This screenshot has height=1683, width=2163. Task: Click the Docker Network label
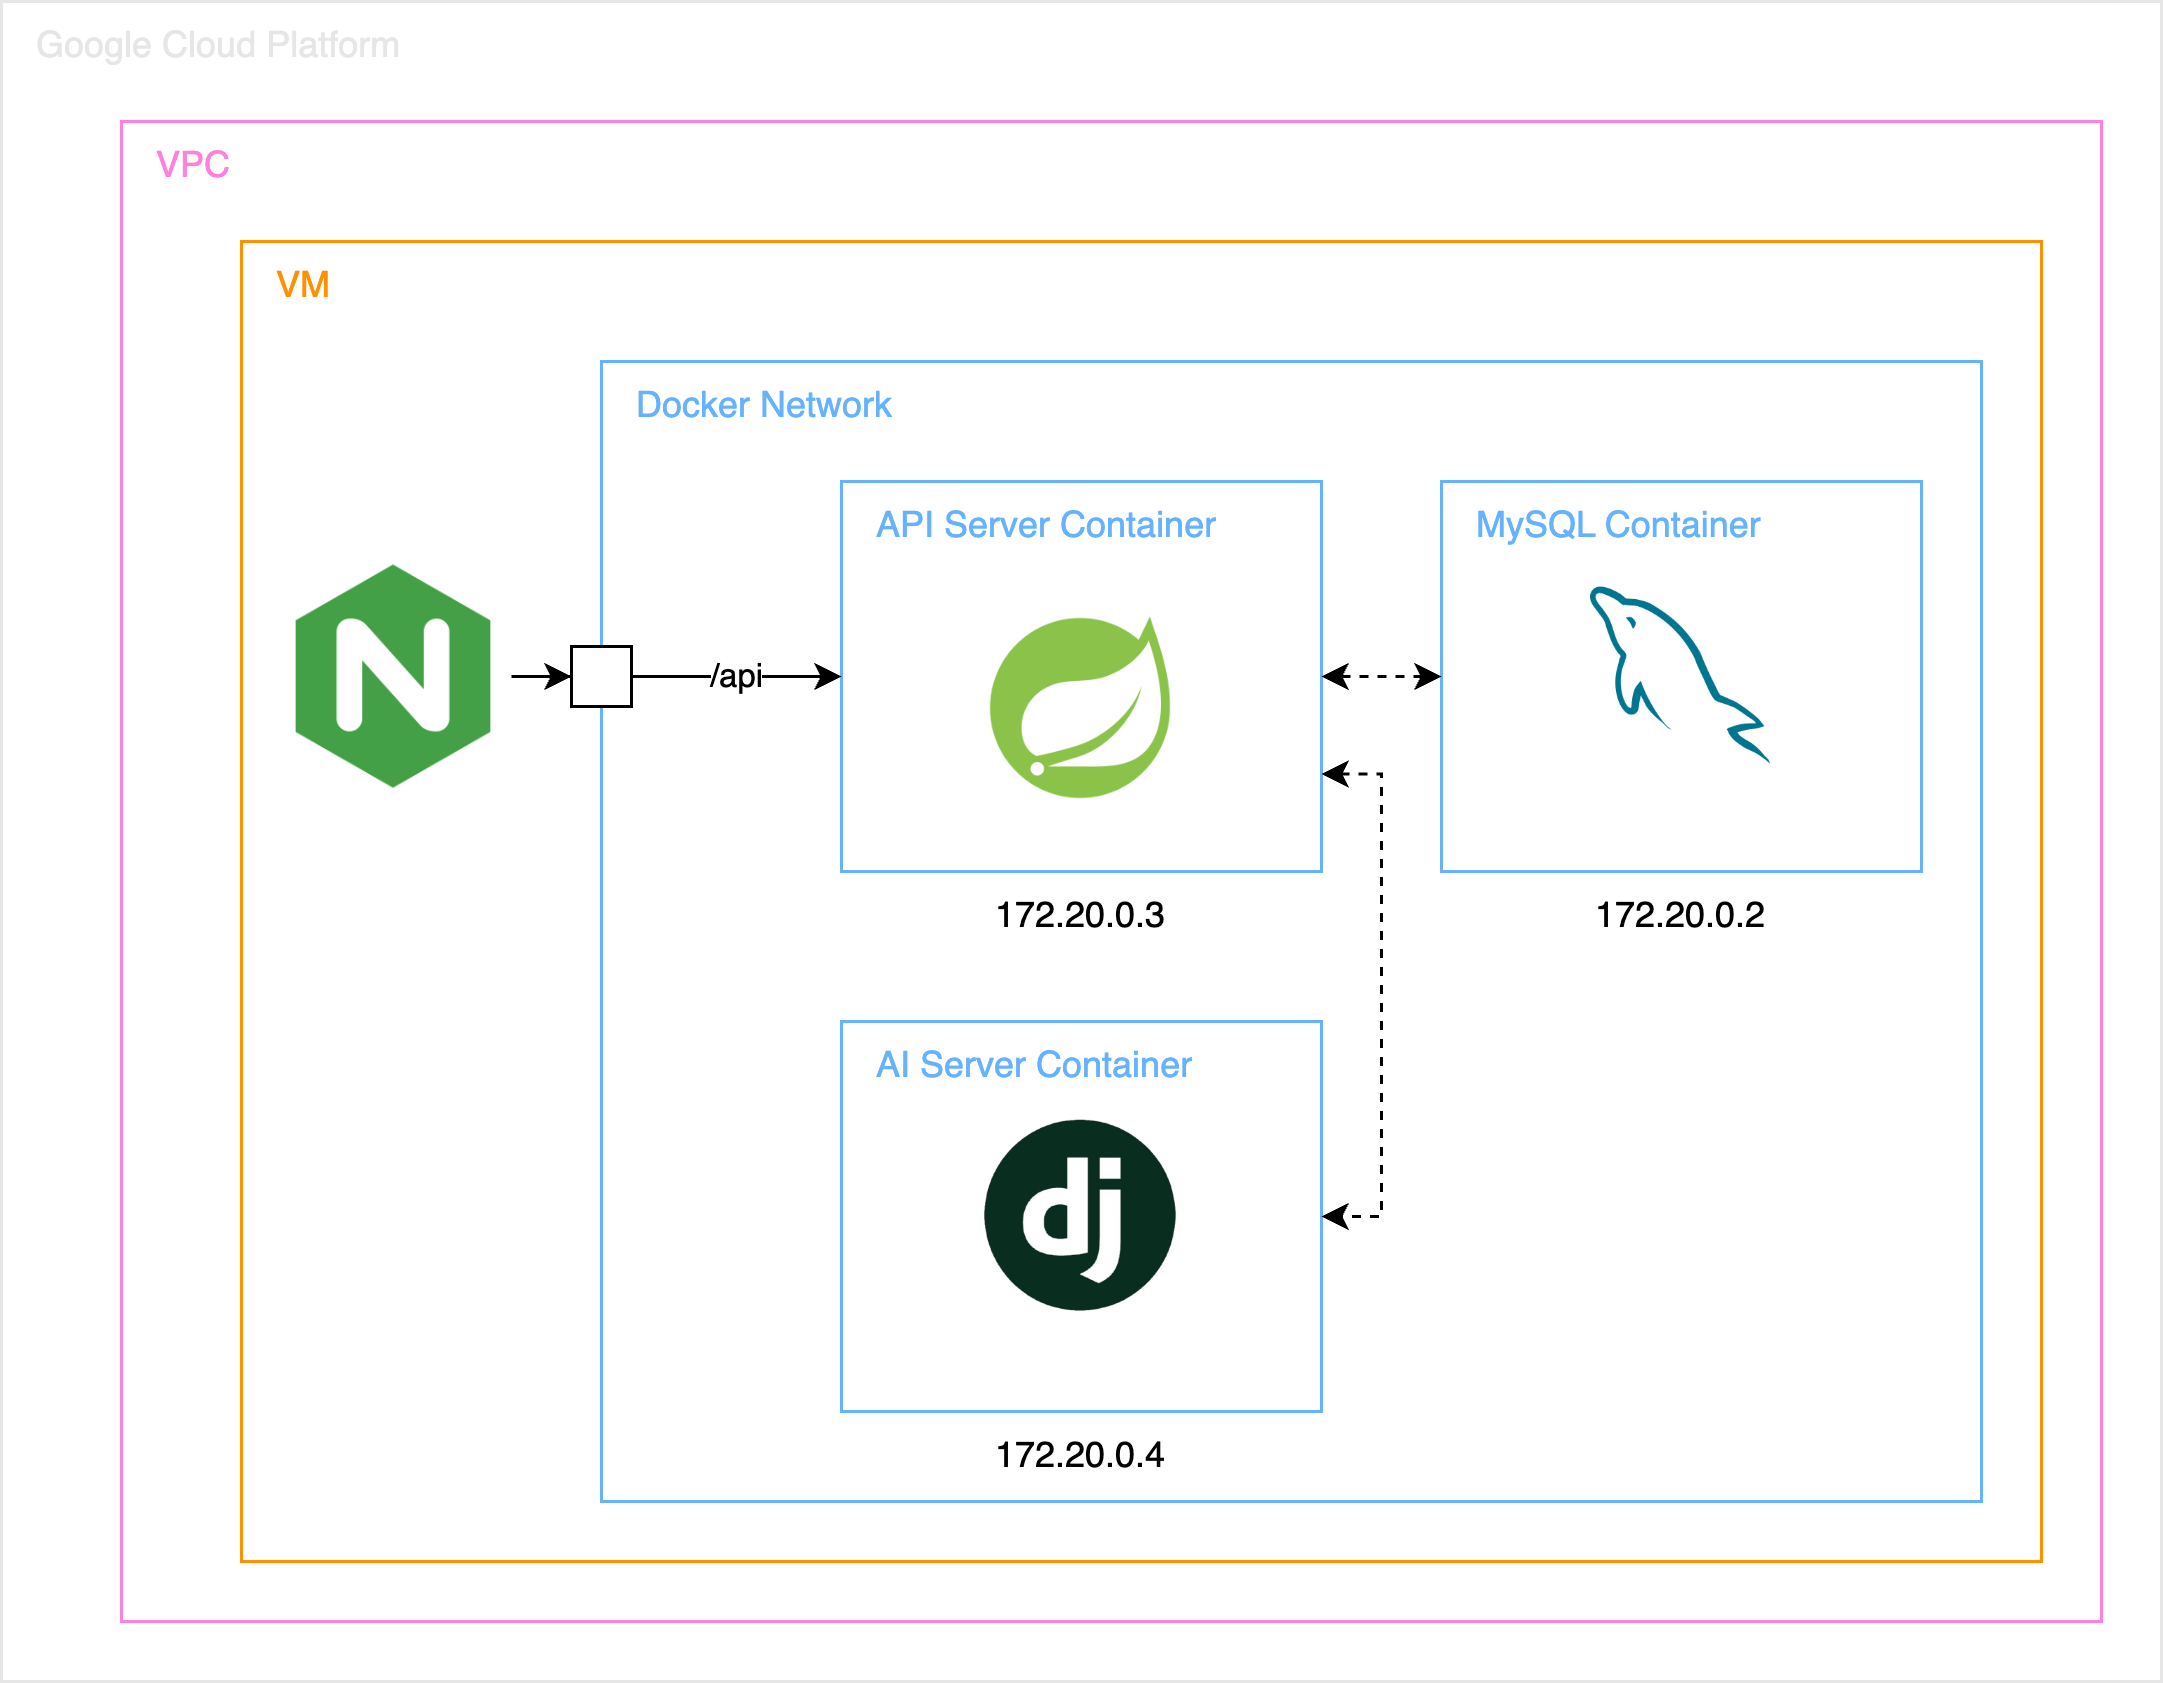pyautogui.click(x=764, y=405)
